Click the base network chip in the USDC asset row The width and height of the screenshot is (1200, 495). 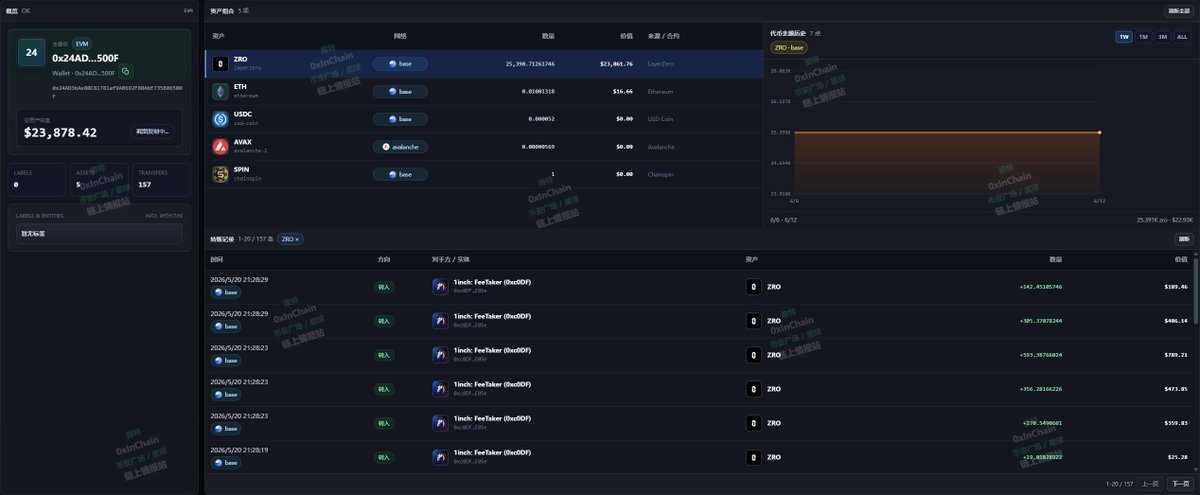(x=400, y=119)
